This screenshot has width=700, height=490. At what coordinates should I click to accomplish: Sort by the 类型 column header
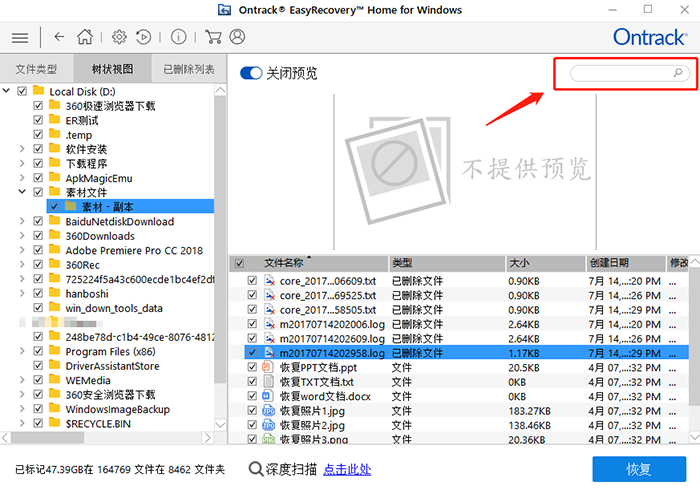[x=447, y=263]
